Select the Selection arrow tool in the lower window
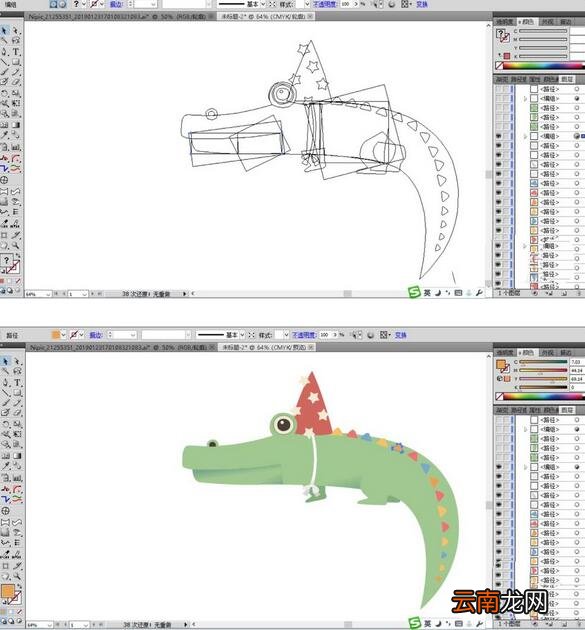 [5, 362]
